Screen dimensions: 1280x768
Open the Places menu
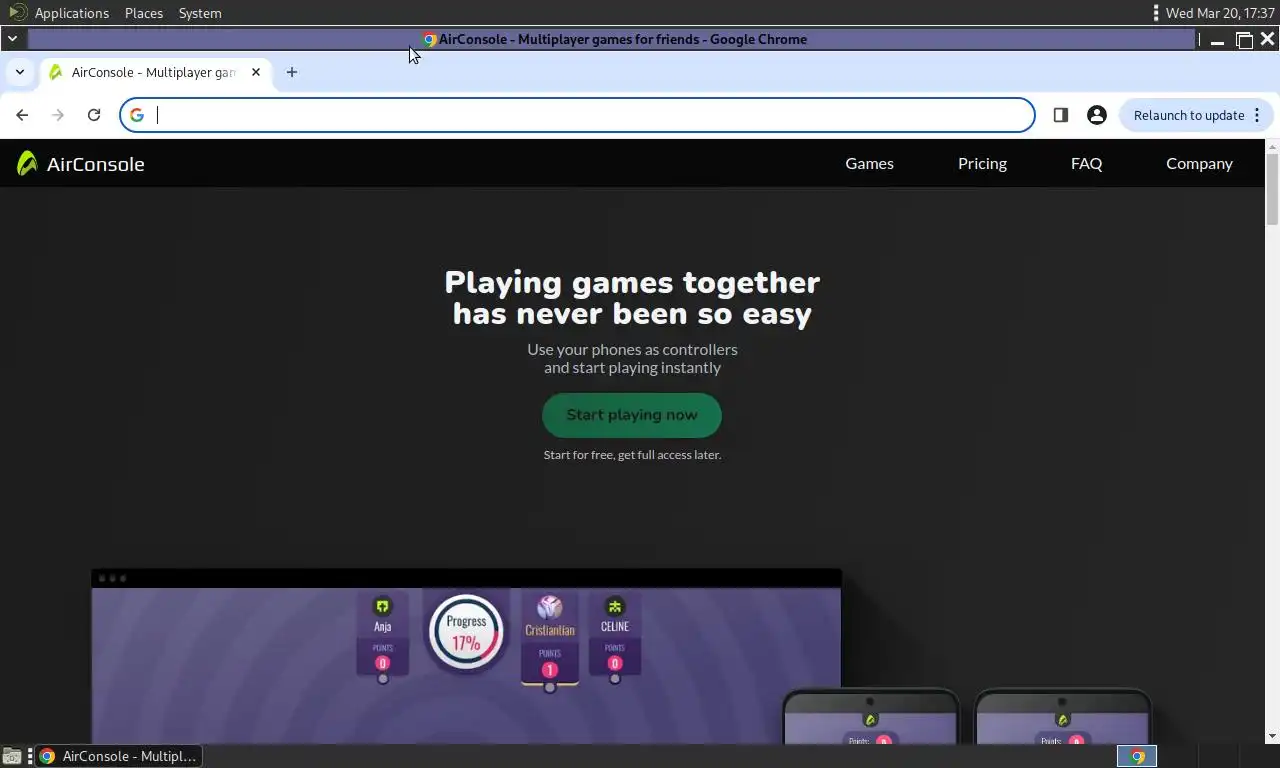(144, 13)
